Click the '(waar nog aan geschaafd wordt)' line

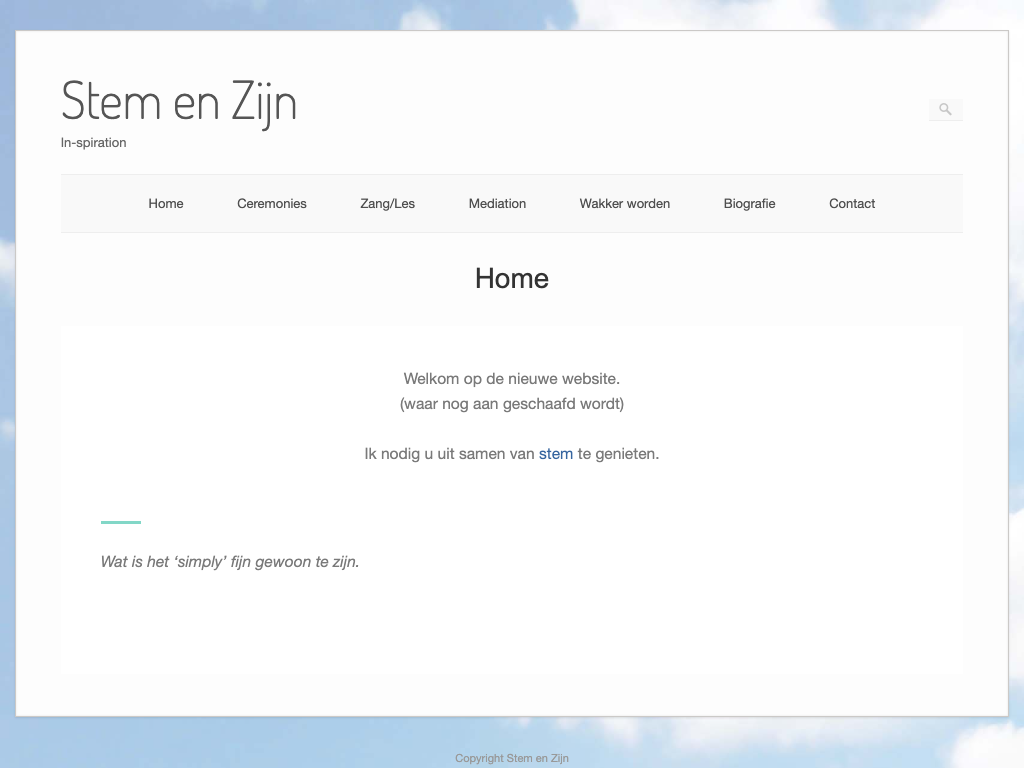512,404
